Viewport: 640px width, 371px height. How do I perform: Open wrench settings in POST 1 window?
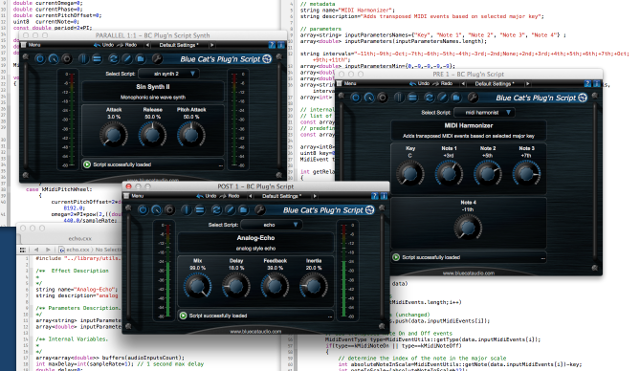point(260,210)
